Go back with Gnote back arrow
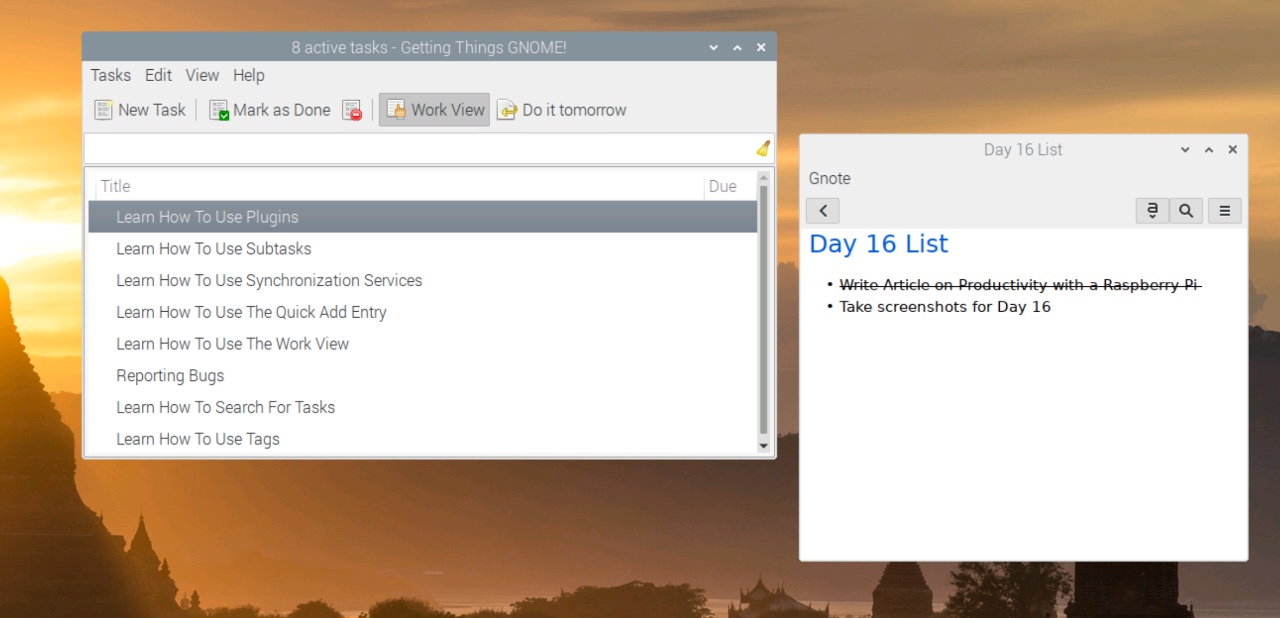The image size is (1280, 618). point(822,210)
